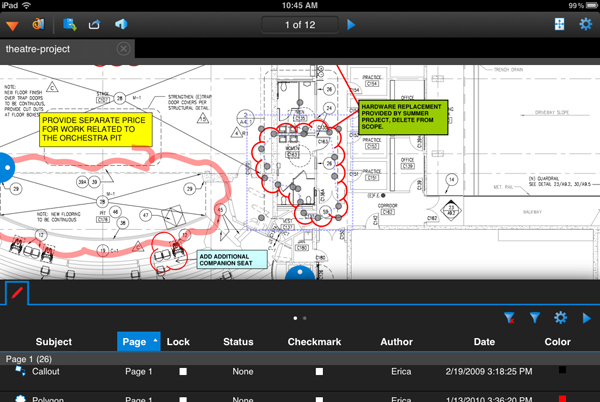The height and width of the screenshot is (402, 600).
Task: Tap the page number field '1 of 12'
Action: coord(299,24)
